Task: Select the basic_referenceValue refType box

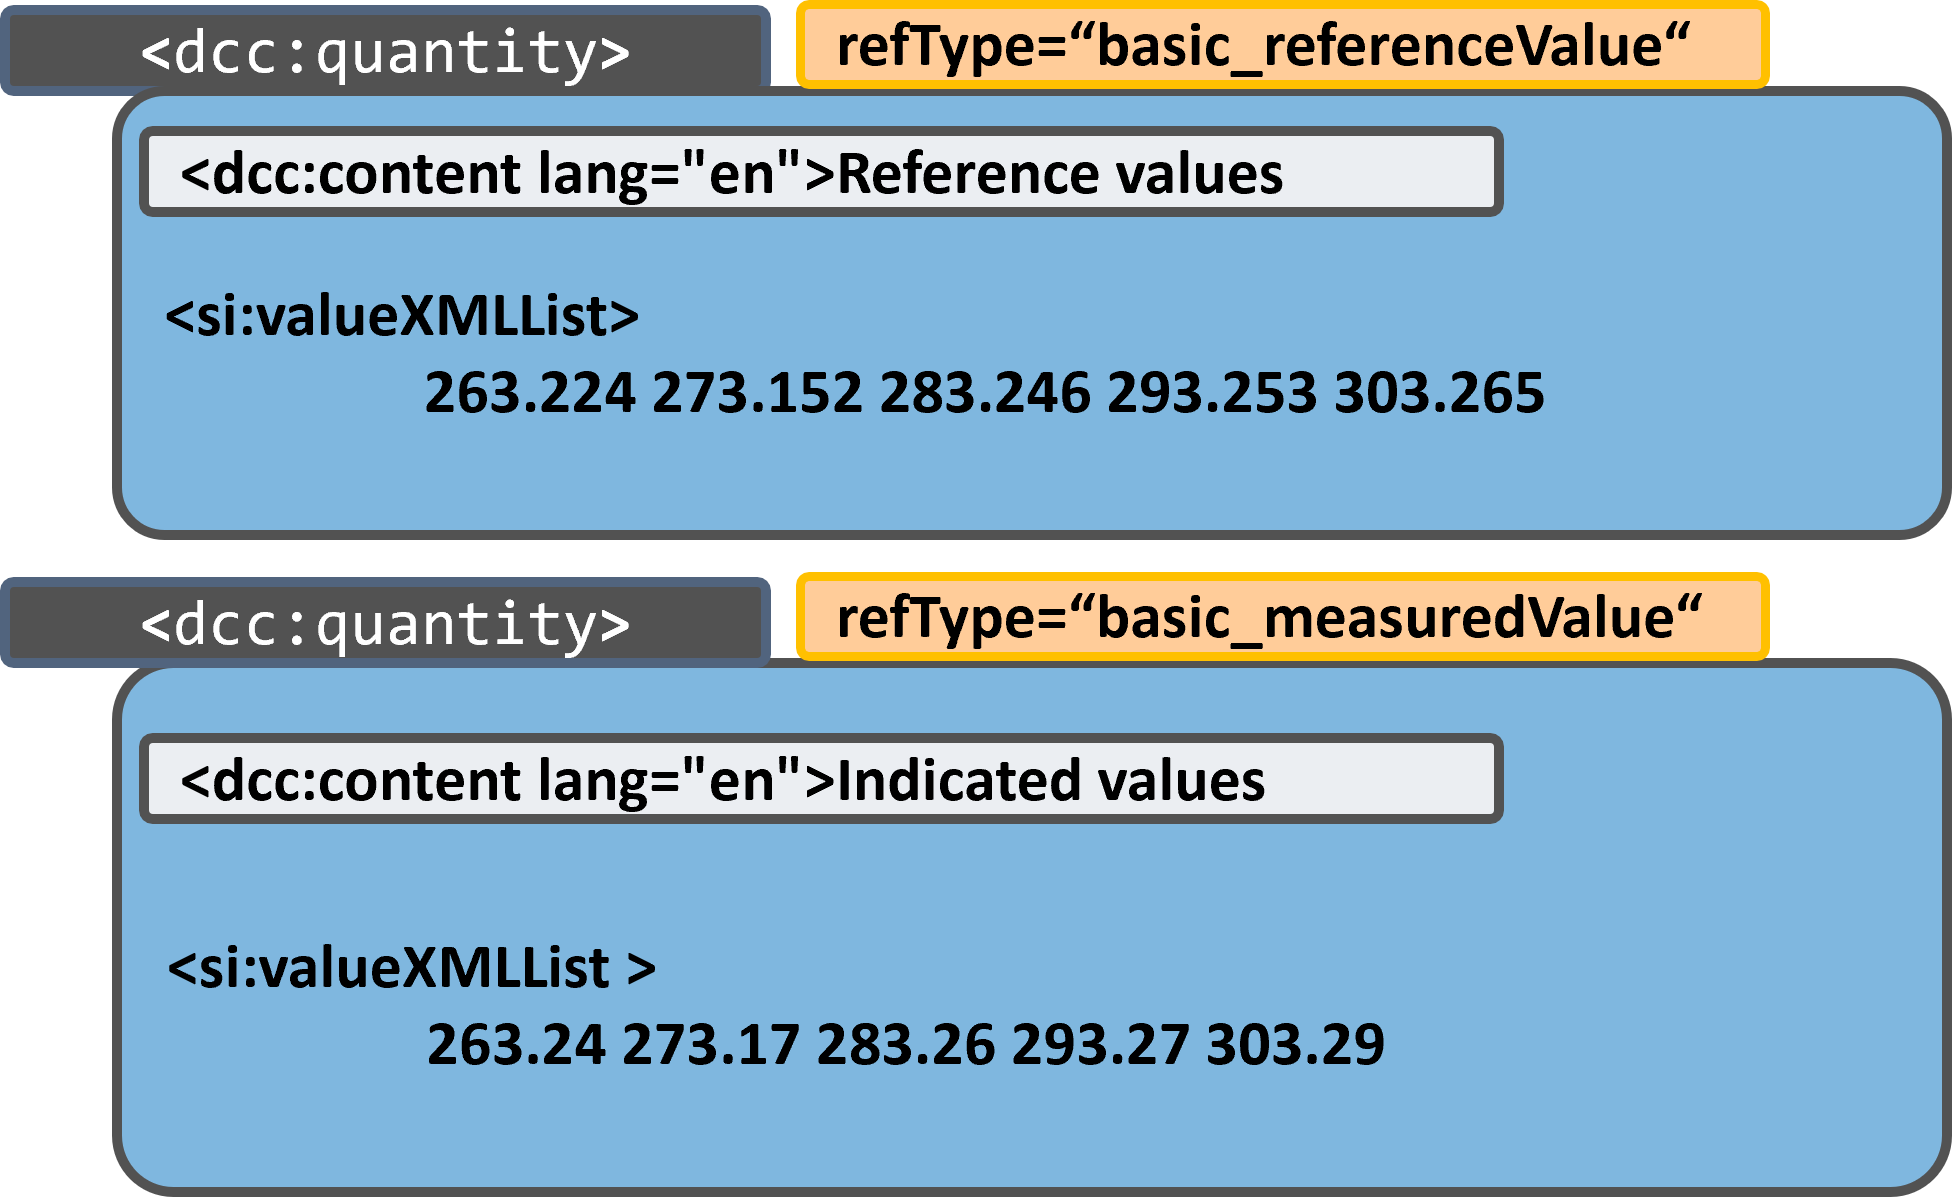Action: click(x=1282, y=46)
